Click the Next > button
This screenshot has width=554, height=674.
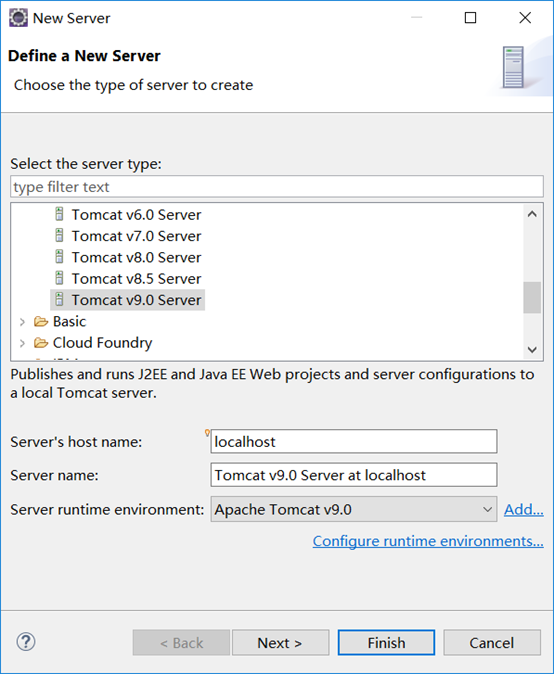click(x=280, y=643)
